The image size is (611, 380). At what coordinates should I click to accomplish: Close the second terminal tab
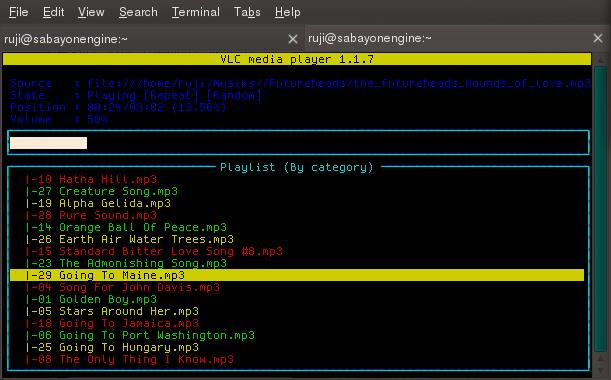(598, 38)
